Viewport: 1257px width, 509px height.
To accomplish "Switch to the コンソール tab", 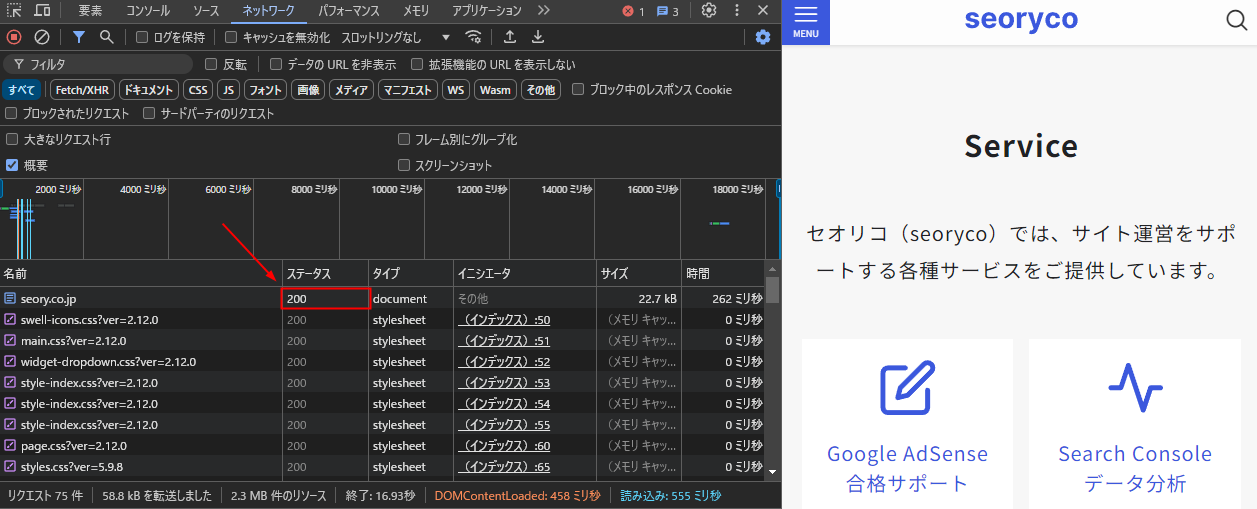I will coord(148,11).
